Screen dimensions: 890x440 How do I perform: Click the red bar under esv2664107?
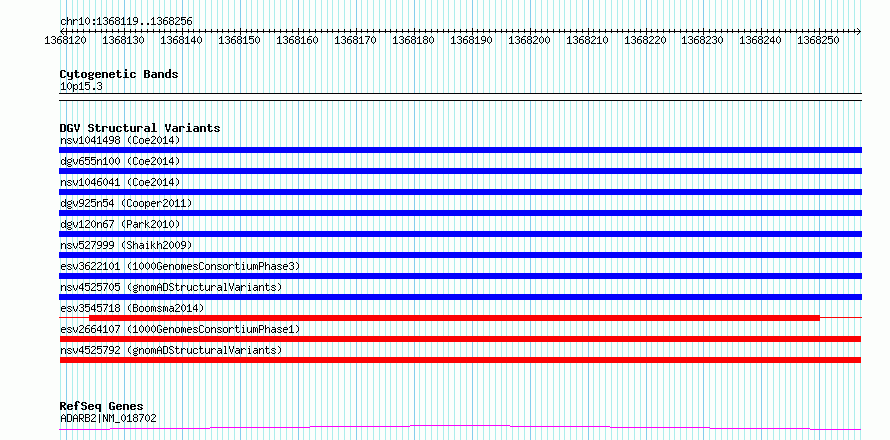pyautogui.click(x=460, y=339)
